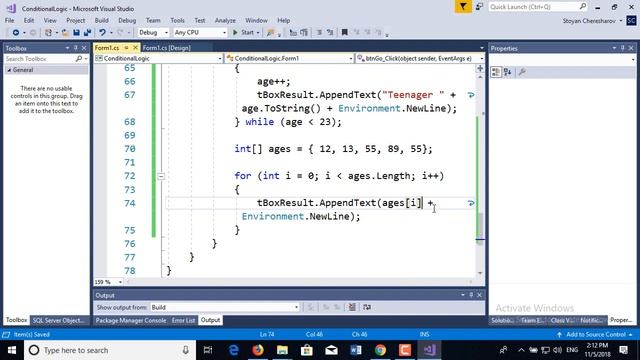
Task: Click the Open File toolbar icon
Action: [65, 32]
